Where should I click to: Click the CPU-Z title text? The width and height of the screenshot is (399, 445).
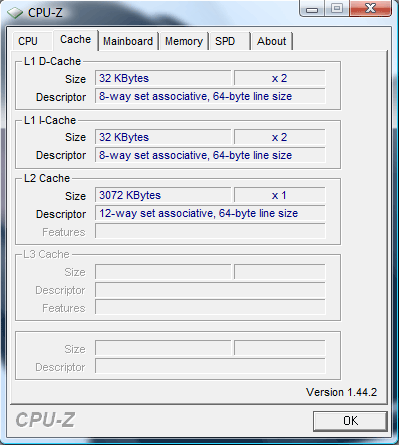pyautogui.click(x=45, y=13)
